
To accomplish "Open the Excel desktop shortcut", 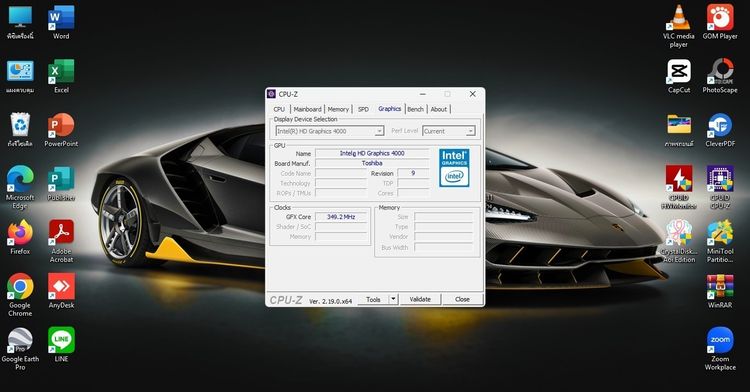I will click(x=61, y=76).
